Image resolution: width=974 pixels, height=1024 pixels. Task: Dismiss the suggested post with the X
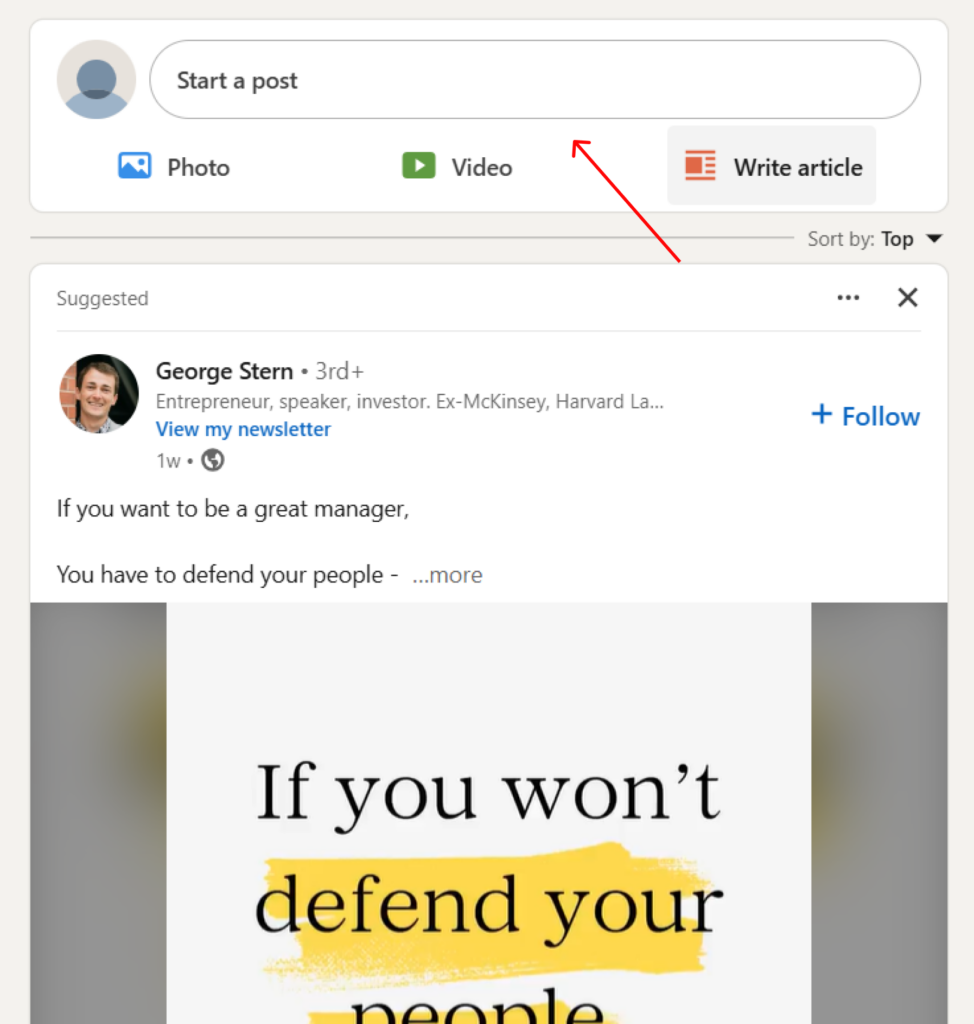click(907, 298)
